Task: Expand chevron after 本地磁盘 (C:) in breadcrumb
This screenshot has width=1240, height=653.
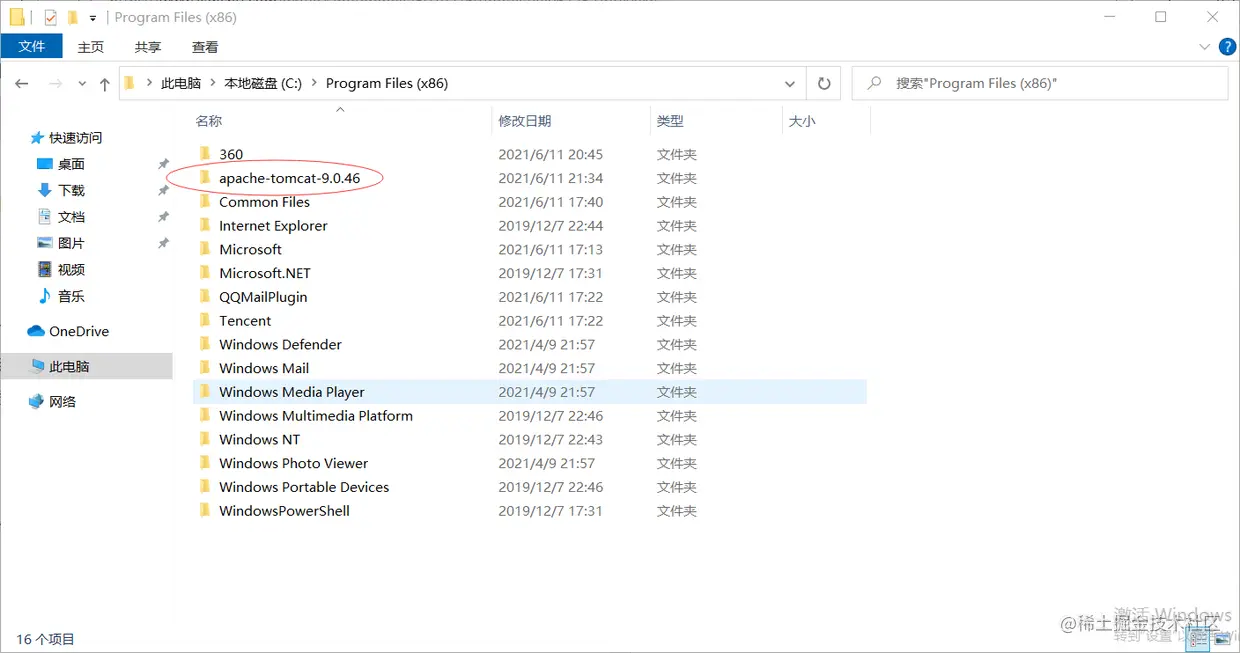Action: (x=314, y=84)
